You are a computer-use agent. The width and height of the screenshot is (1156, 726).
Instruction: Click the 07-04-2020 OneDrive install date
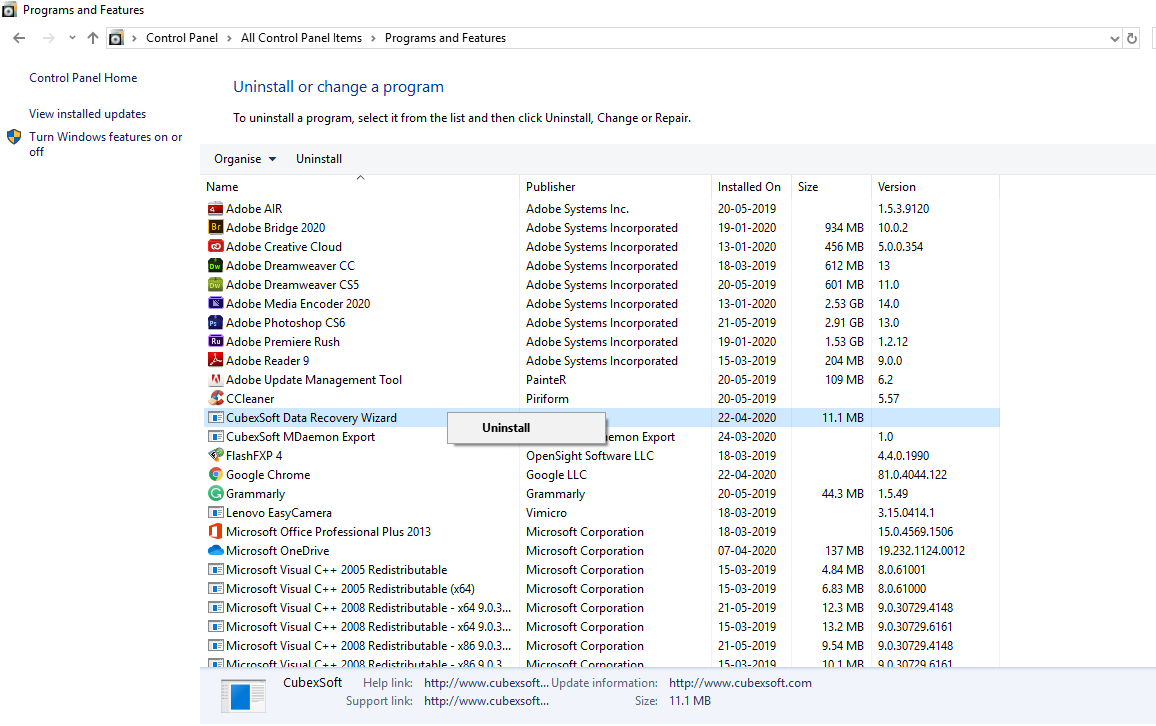pyautogui.click(x=747, y=551)
